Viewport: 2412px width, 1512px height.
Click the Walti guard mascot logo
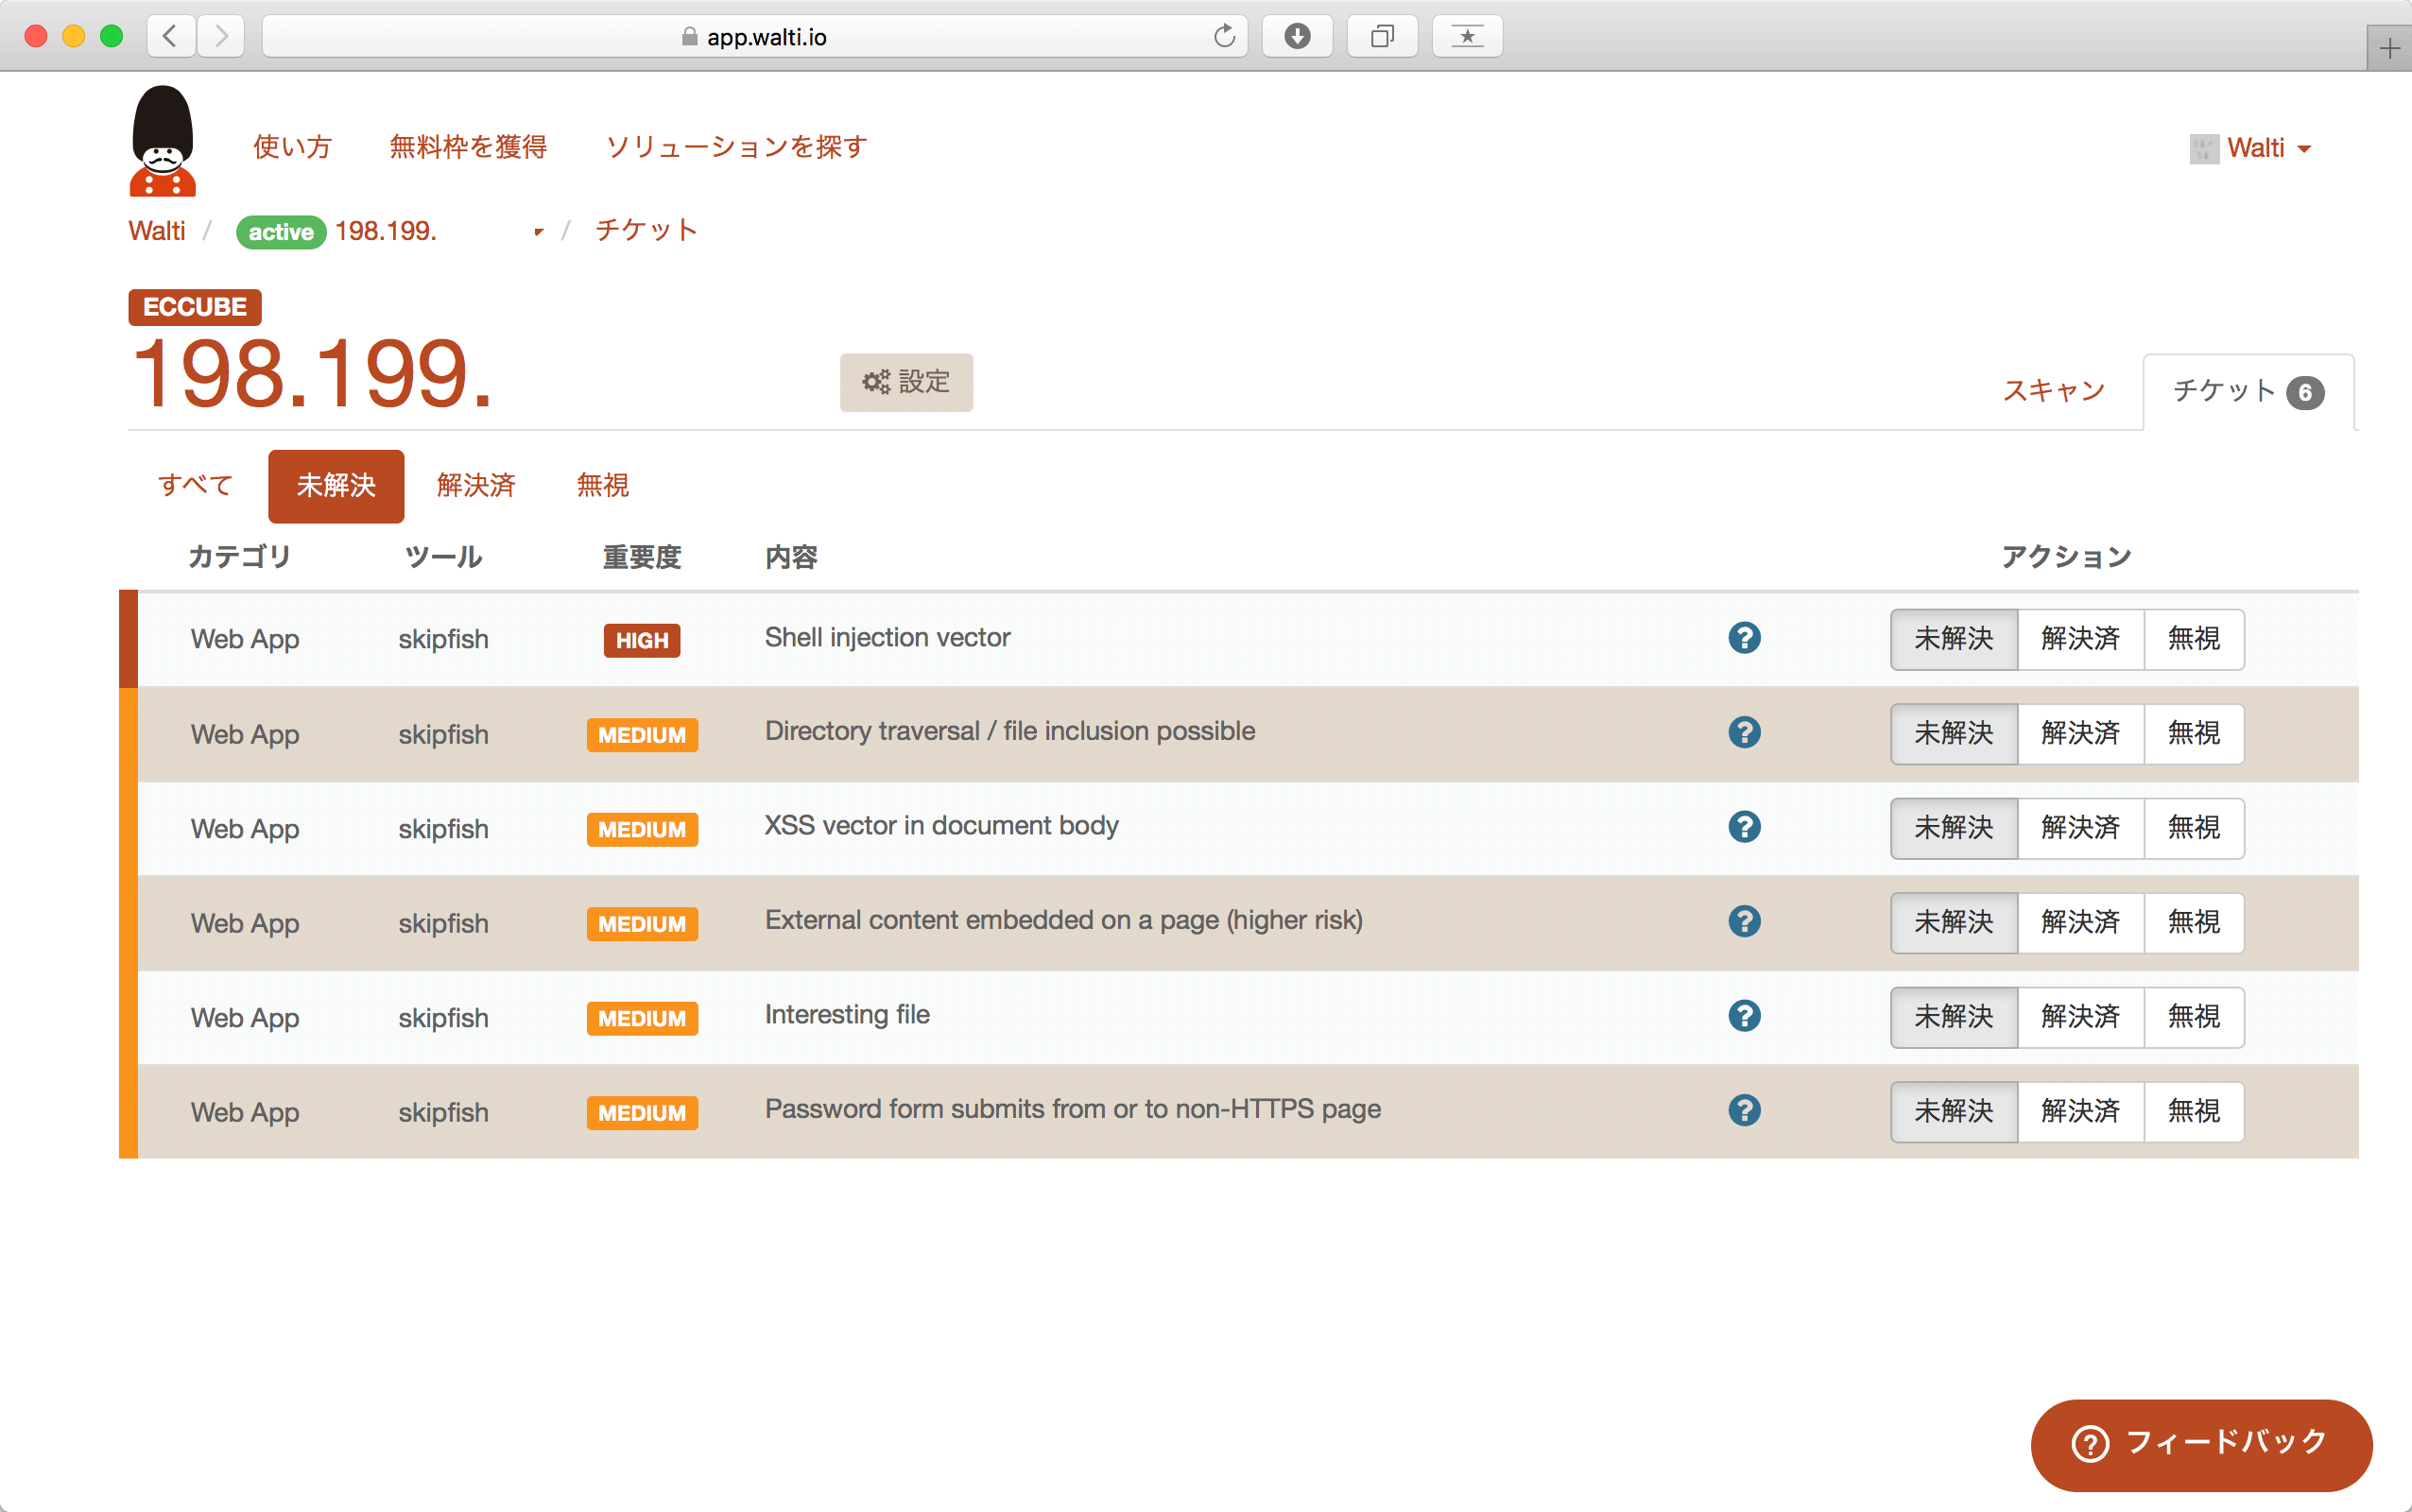tap(162, 141)
